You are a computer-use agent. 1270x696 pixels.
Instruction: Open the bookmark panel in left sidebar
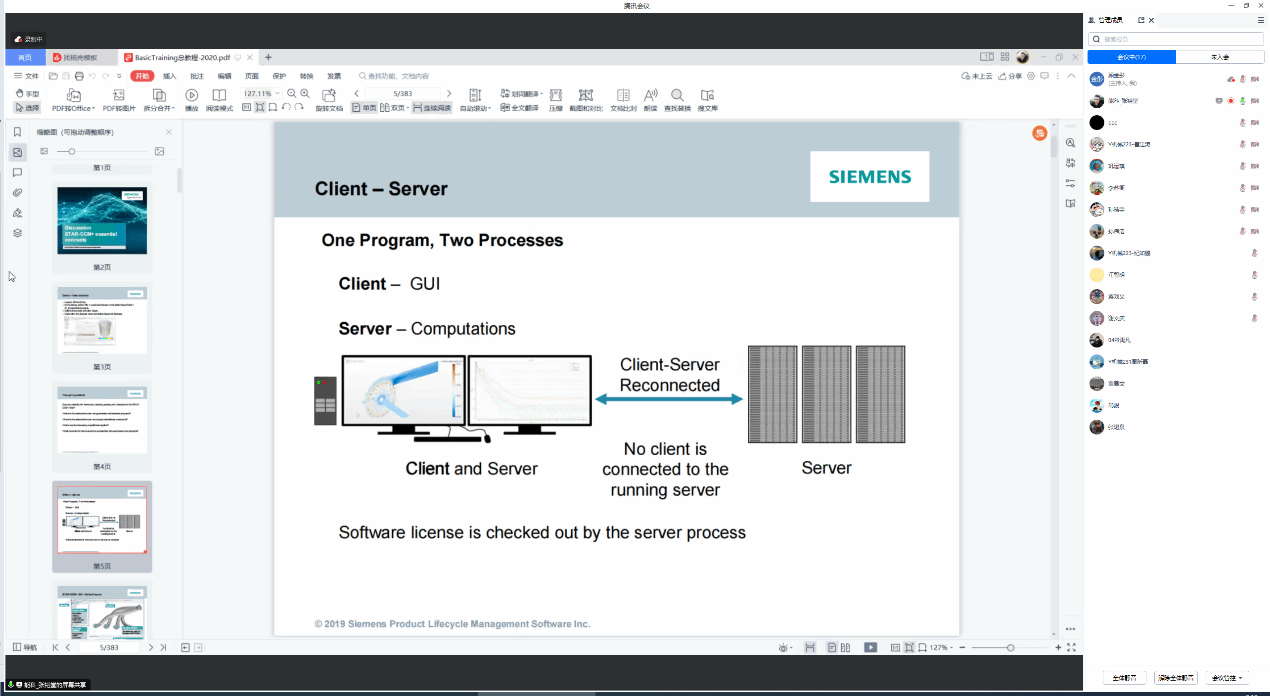point(17,132)
